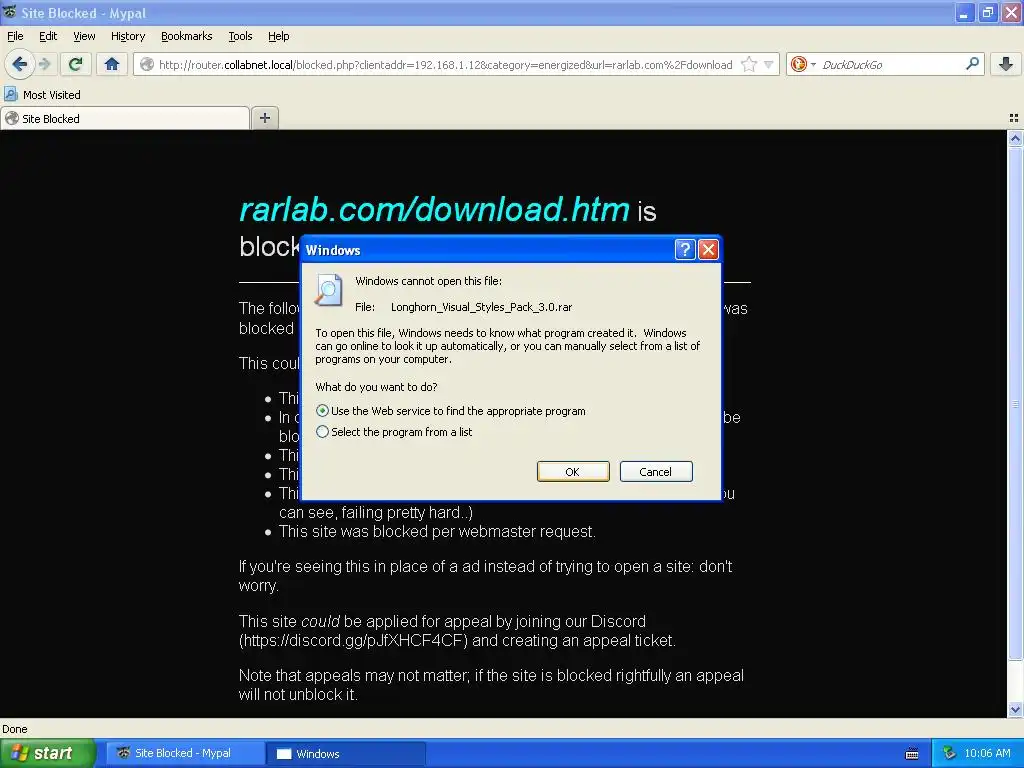Open the File menu
1024x768 pixels.
click(x=15, y=37)
